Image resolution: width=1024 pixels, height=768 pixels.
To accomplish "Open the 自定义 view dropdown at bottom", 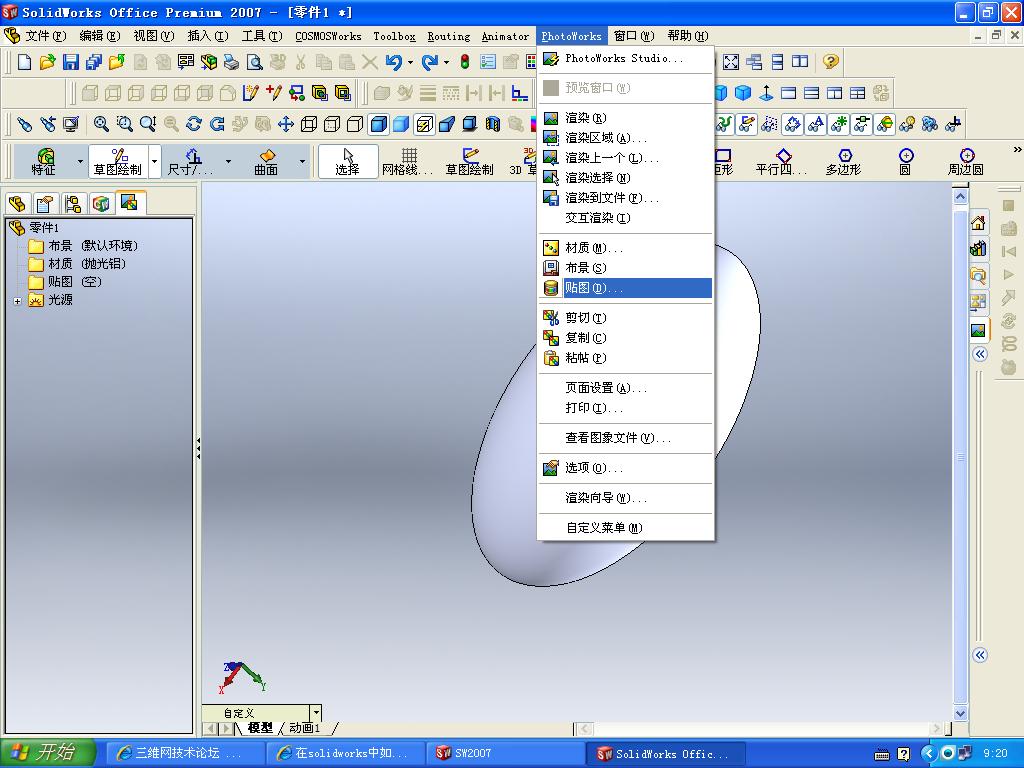I will (316, 712).
